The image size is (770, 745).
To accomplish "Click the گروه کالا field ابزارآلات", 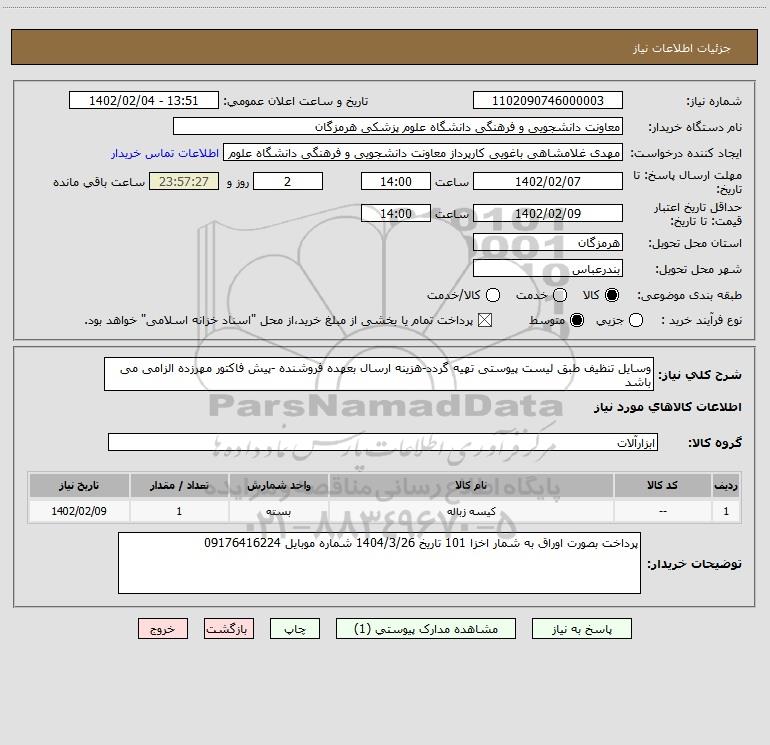I will [x=383, y=442].
